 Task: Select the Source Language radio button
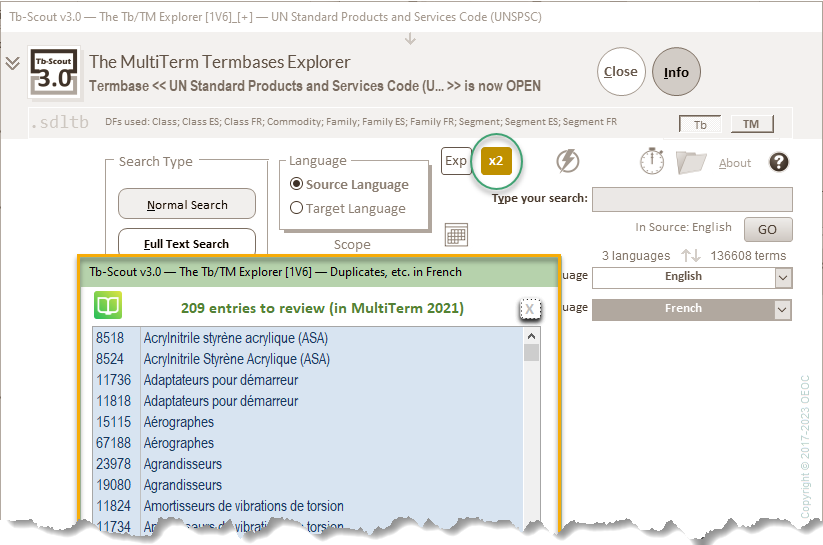(x=297, y=184)
